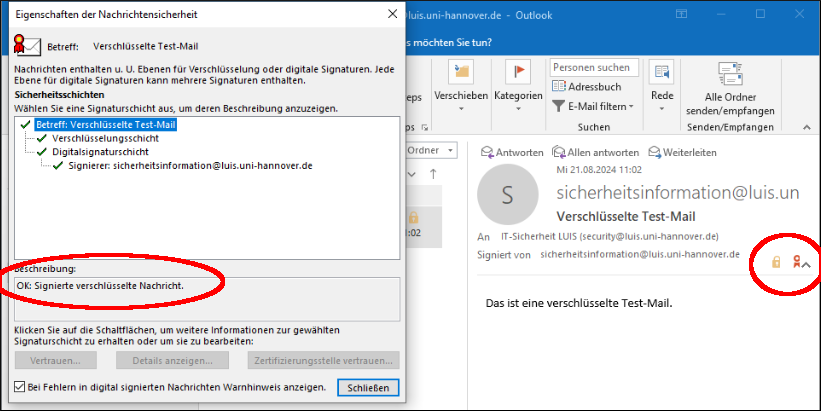Image resolution: width=821 pixels, height=411 pixels.
Task: Maximize the Outlook window
Action: coord(760,14)
